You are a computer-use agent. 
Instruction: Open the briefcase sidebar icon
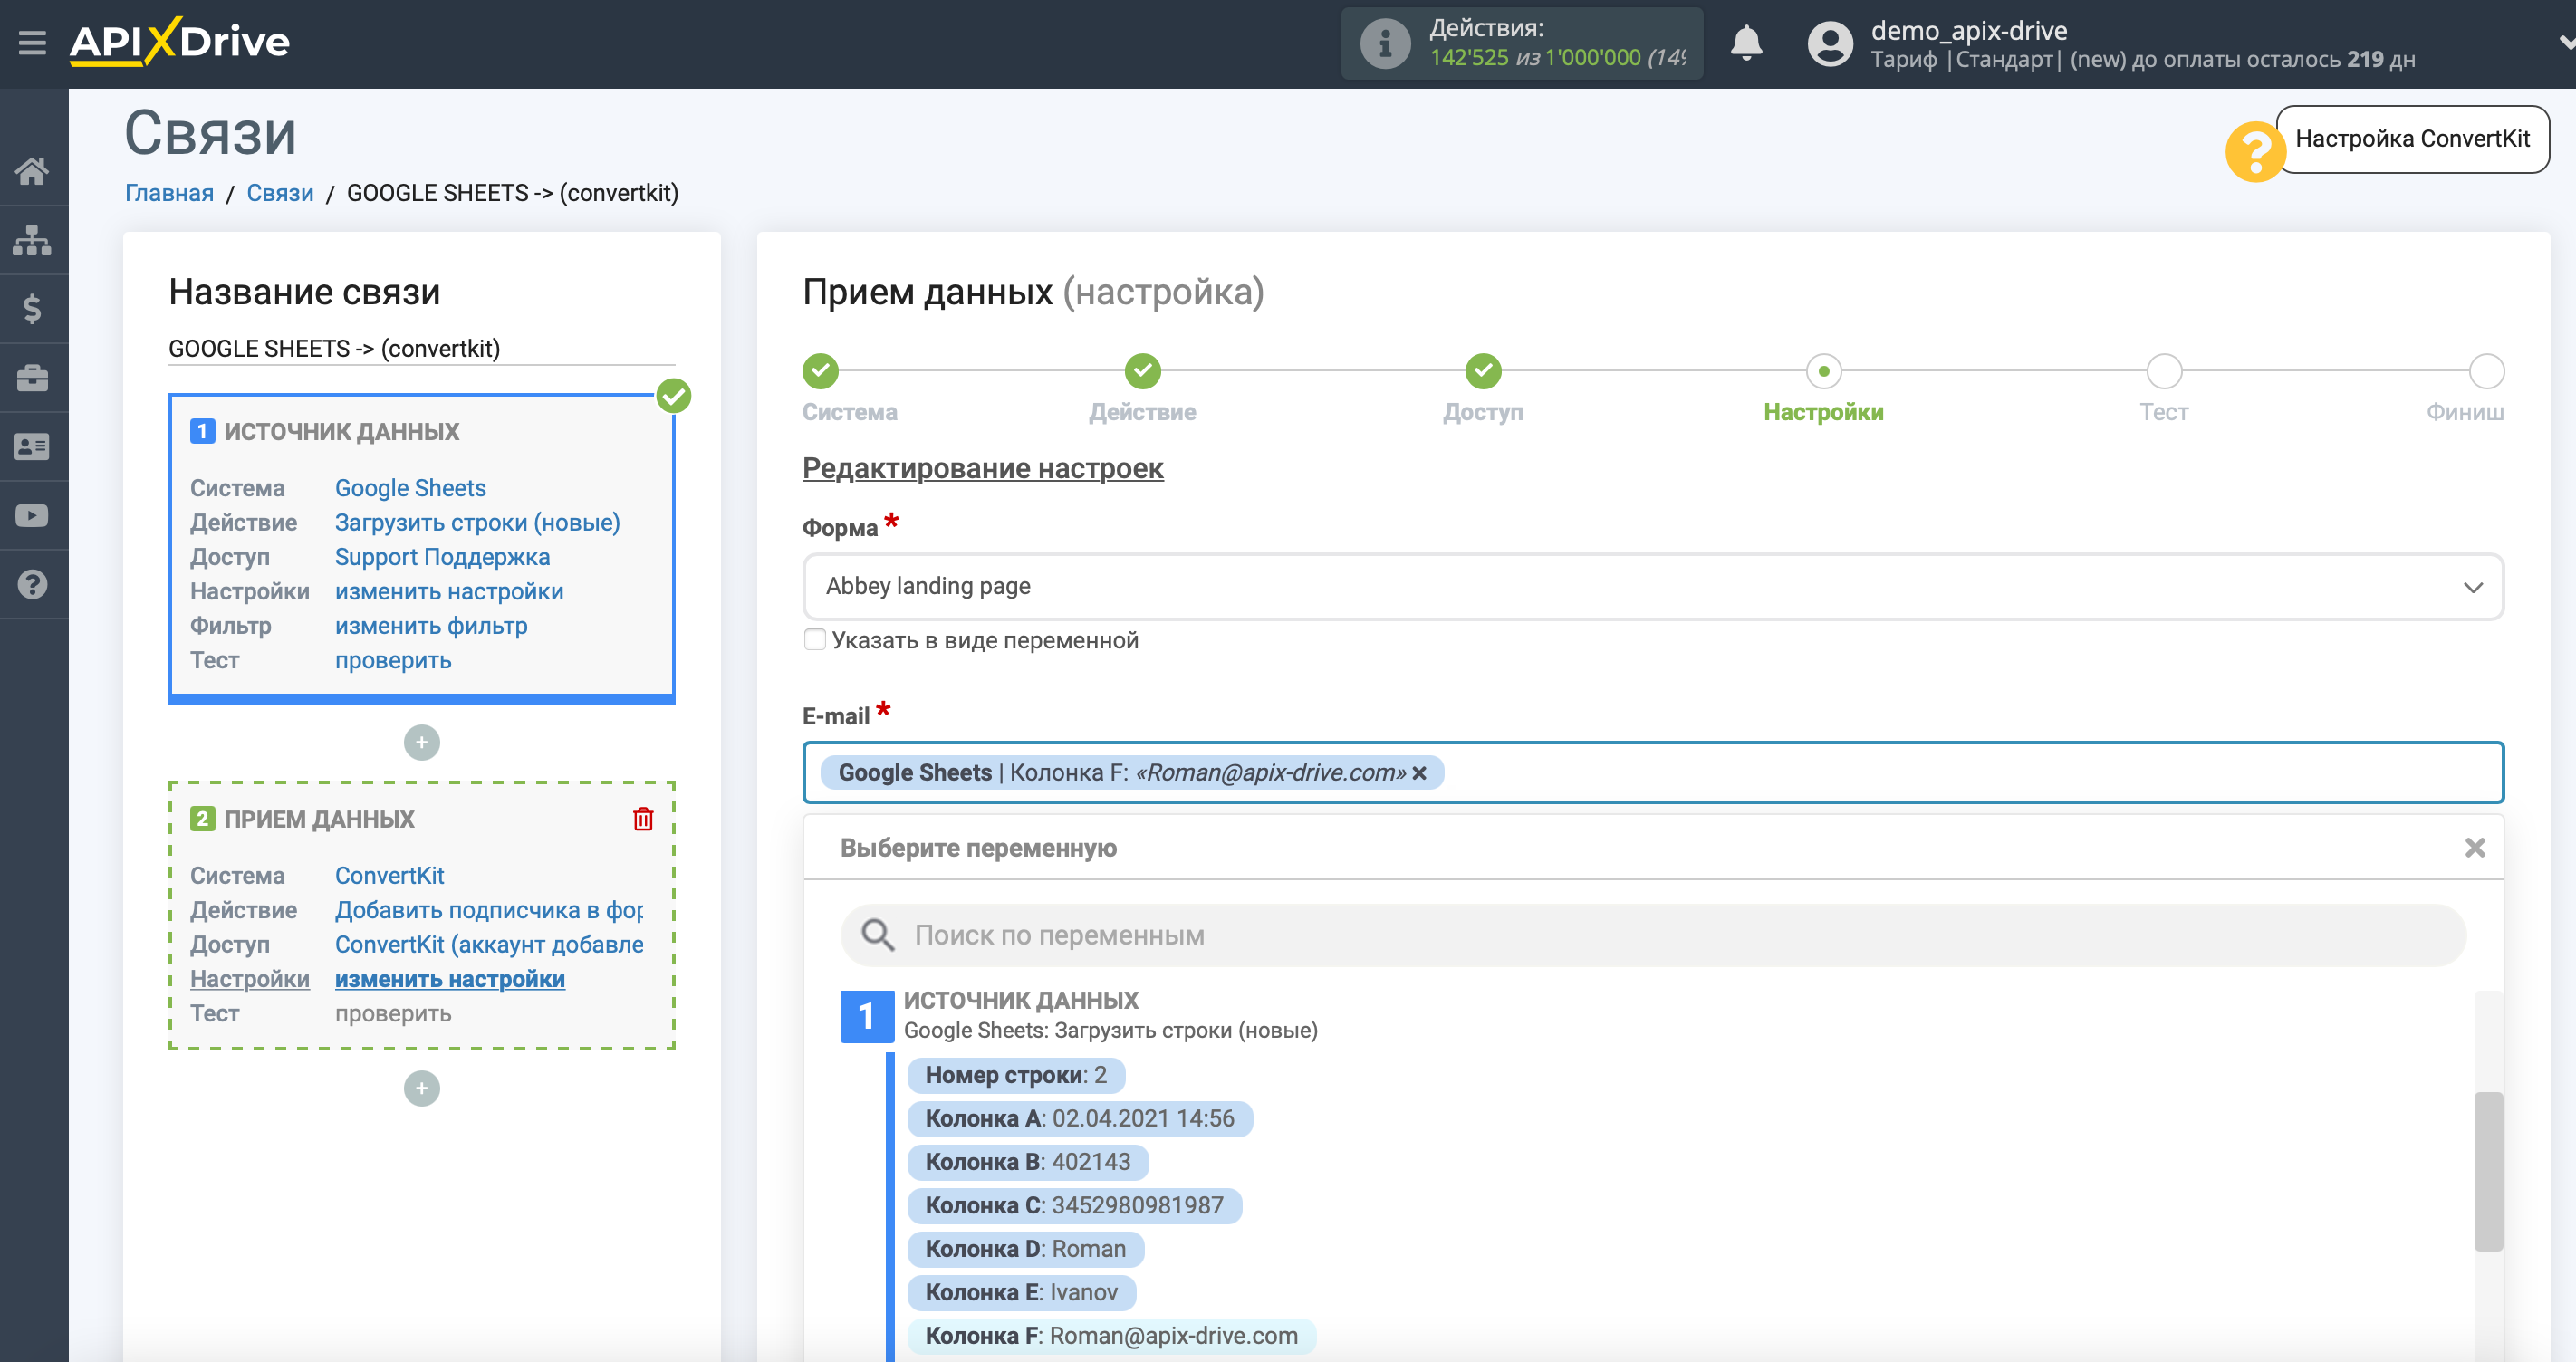(32, 378)
